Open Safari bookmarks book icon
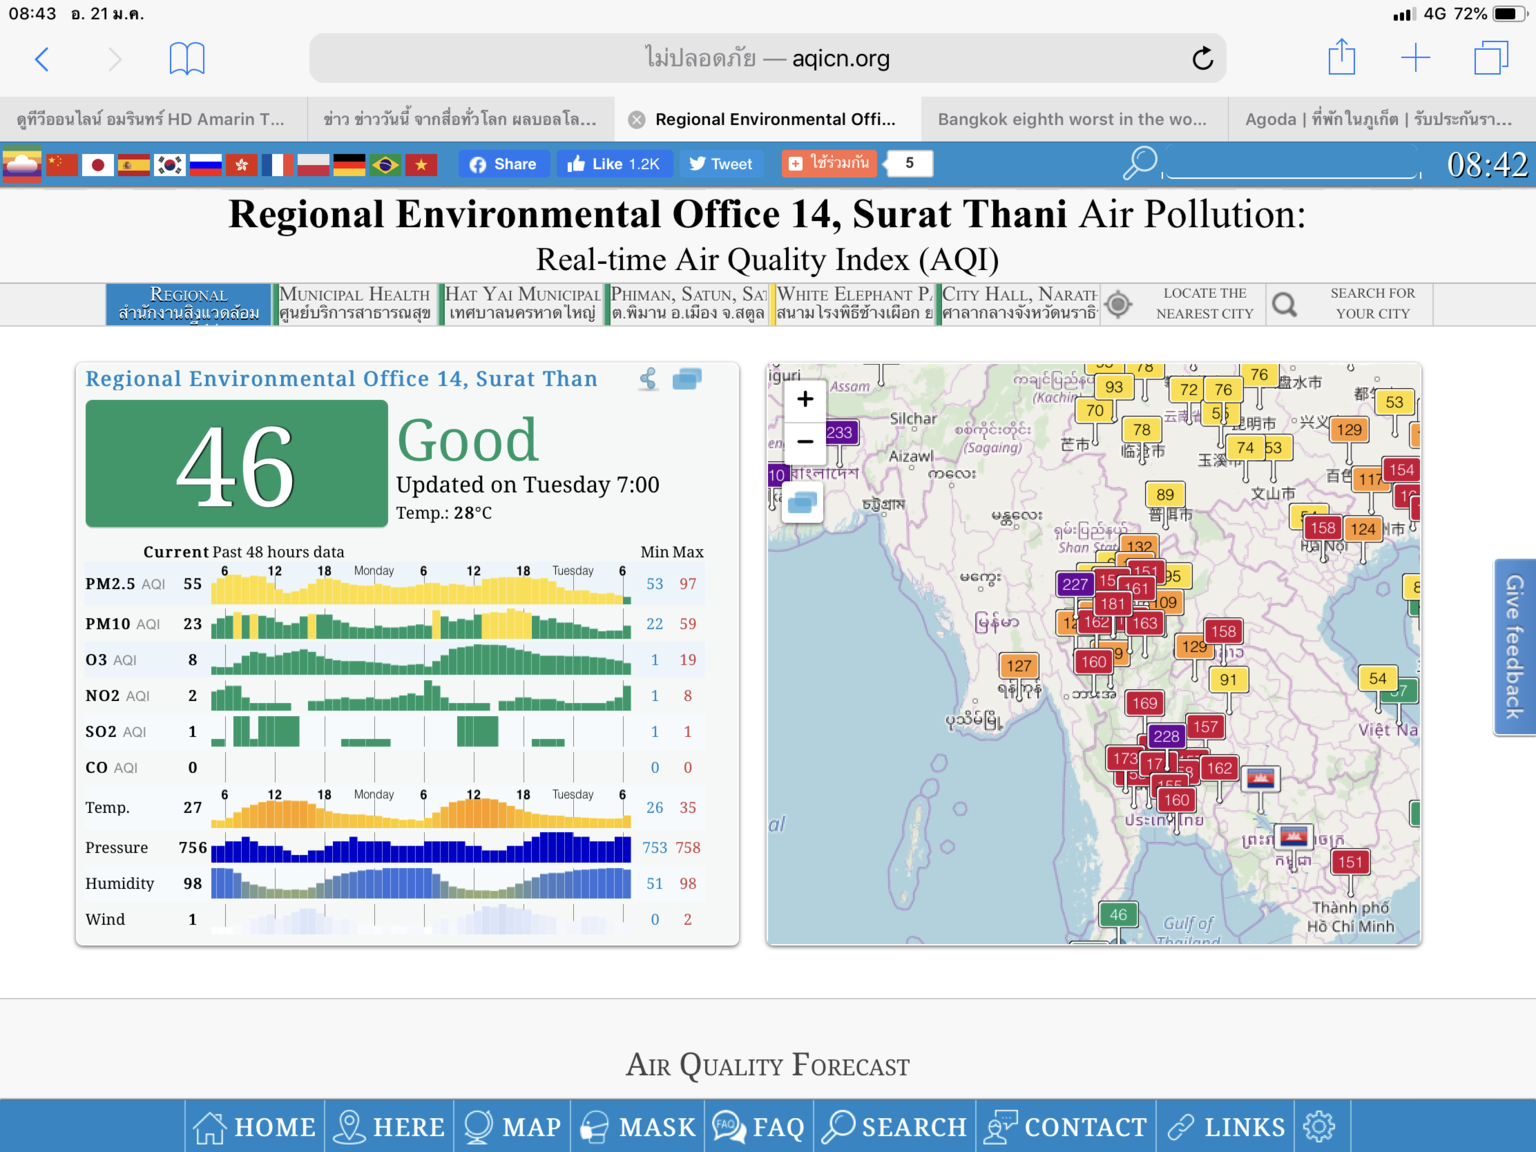The width and height of the screenshot is (1536, 1152). [187, 59]
